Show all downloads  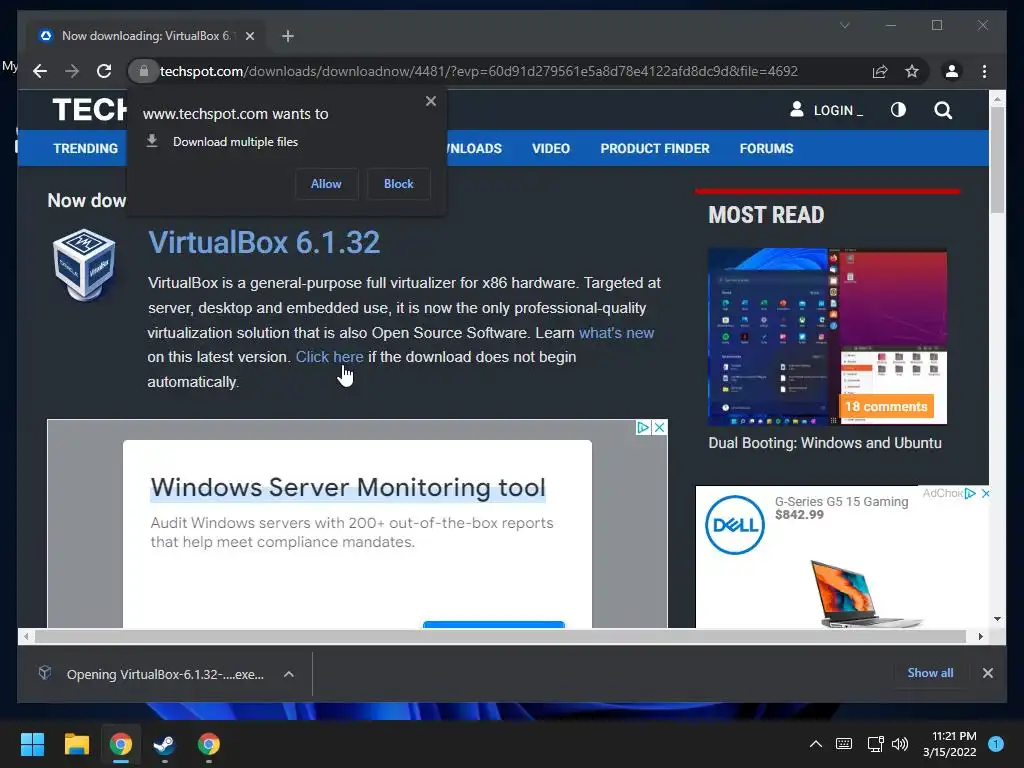(x=930, y=673)
